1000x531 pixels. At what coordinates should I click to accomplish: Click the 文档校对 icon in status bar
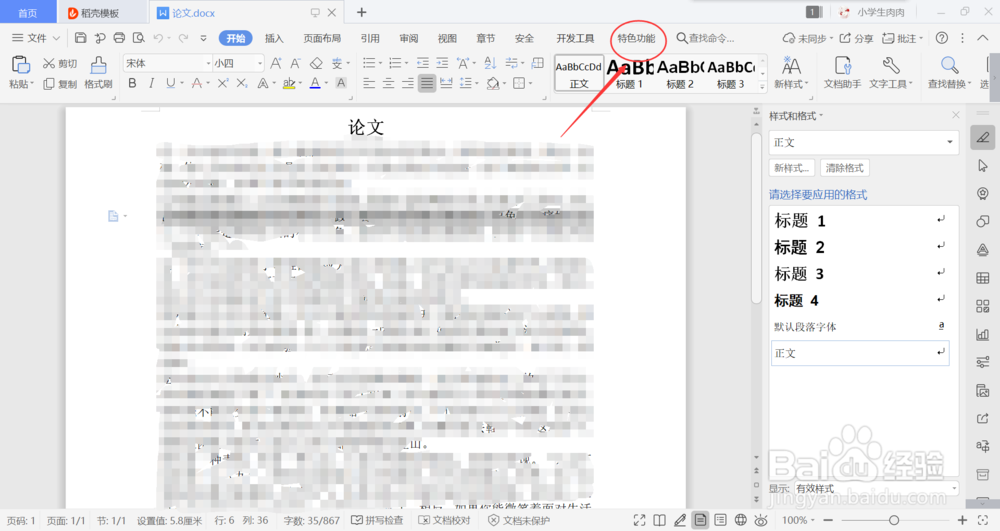(444, 520)
